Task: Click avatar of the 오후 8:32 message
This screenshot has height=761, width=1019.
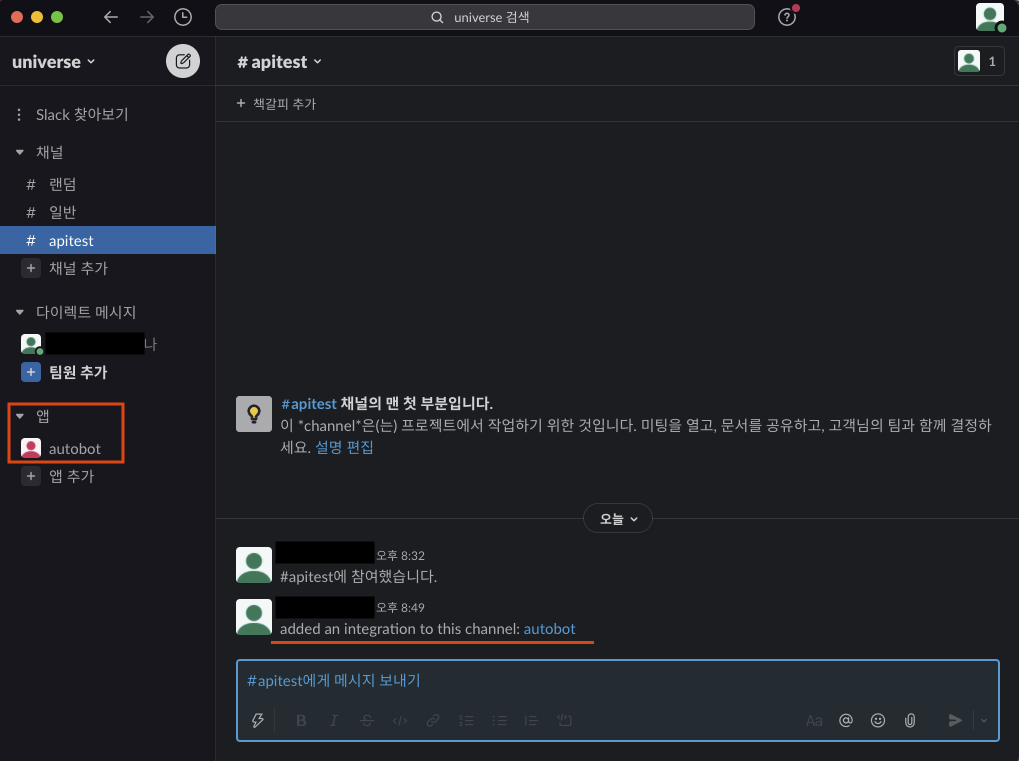Action: 253,565
